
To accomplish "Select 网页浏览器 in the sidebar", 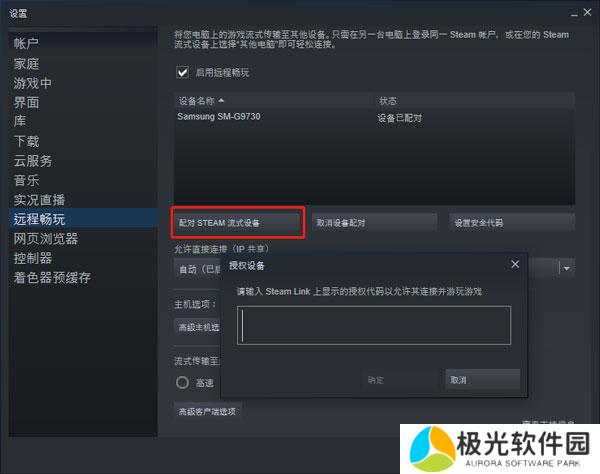I will (x=45, y=238).
